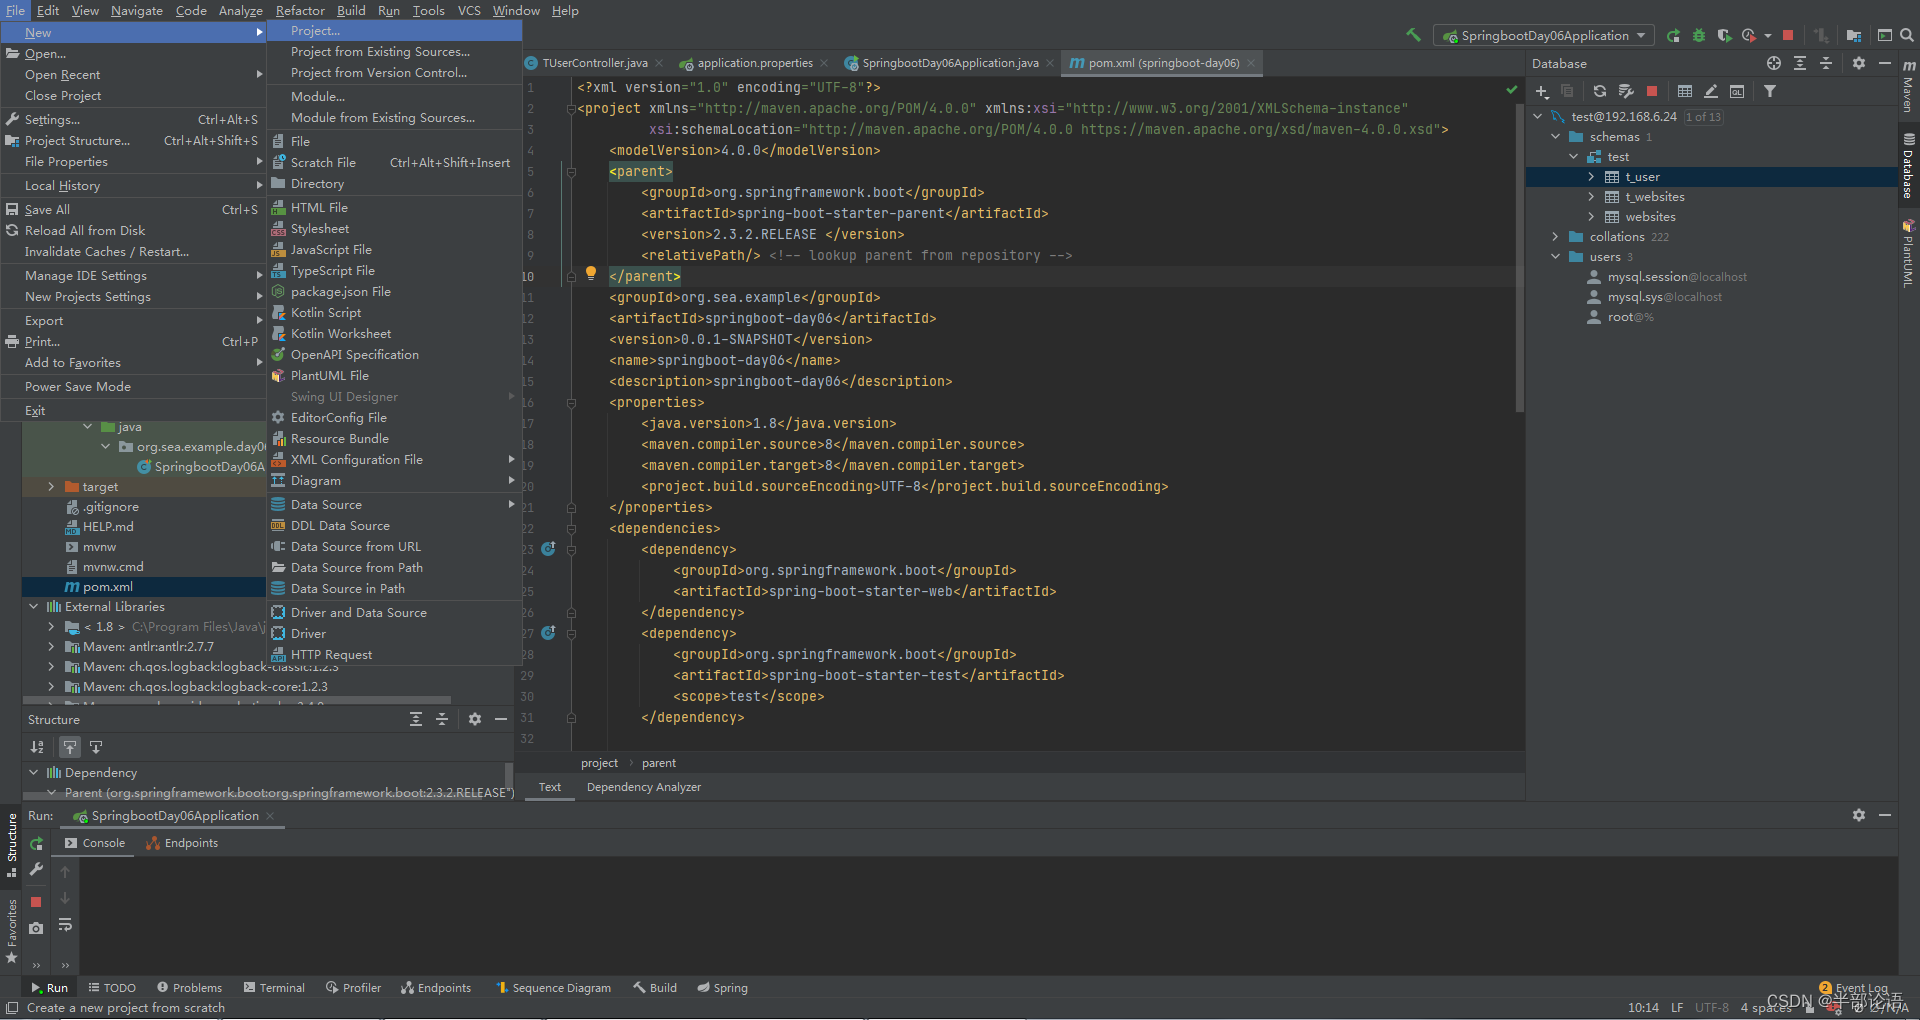Viewport: 1920px width, 1020px height.
Task: Toggle Autoscroll from Source in the Structure panel
Action: [96, 747]
